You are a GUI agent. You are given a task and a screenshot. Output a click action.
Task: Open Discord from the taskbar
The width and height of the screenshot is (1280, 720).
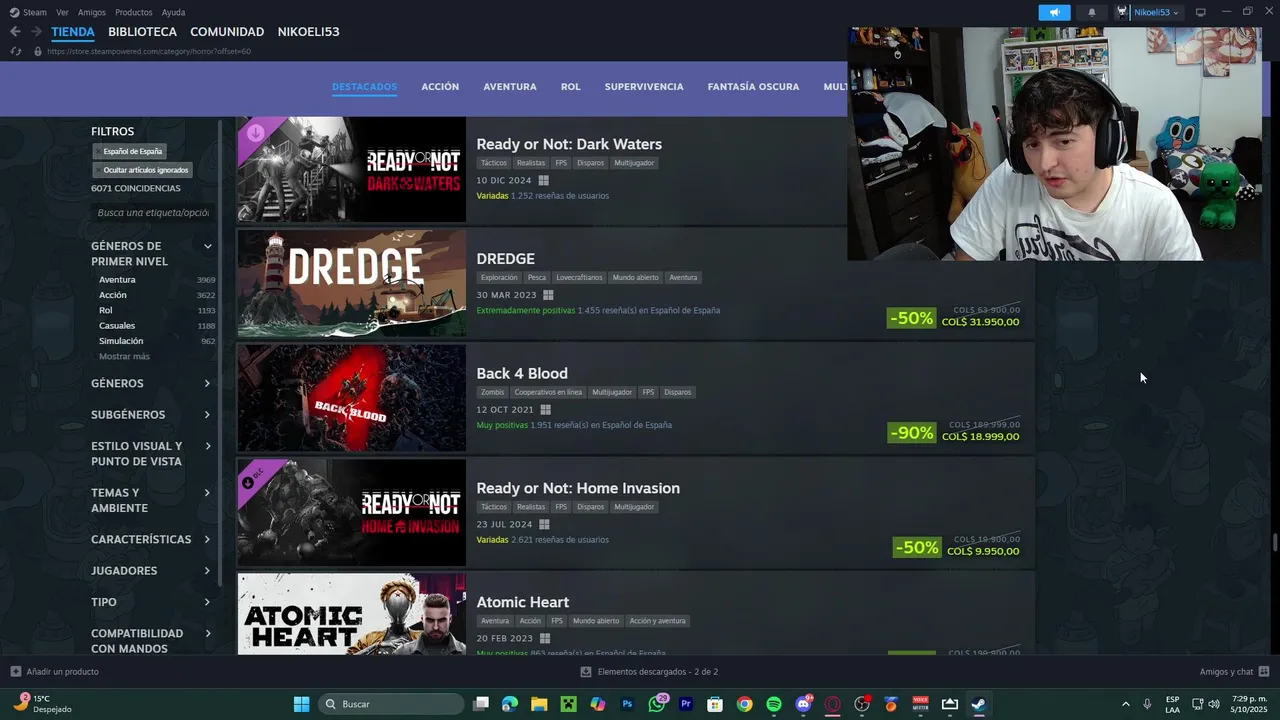pyautogui.click(x=803, y=704)
